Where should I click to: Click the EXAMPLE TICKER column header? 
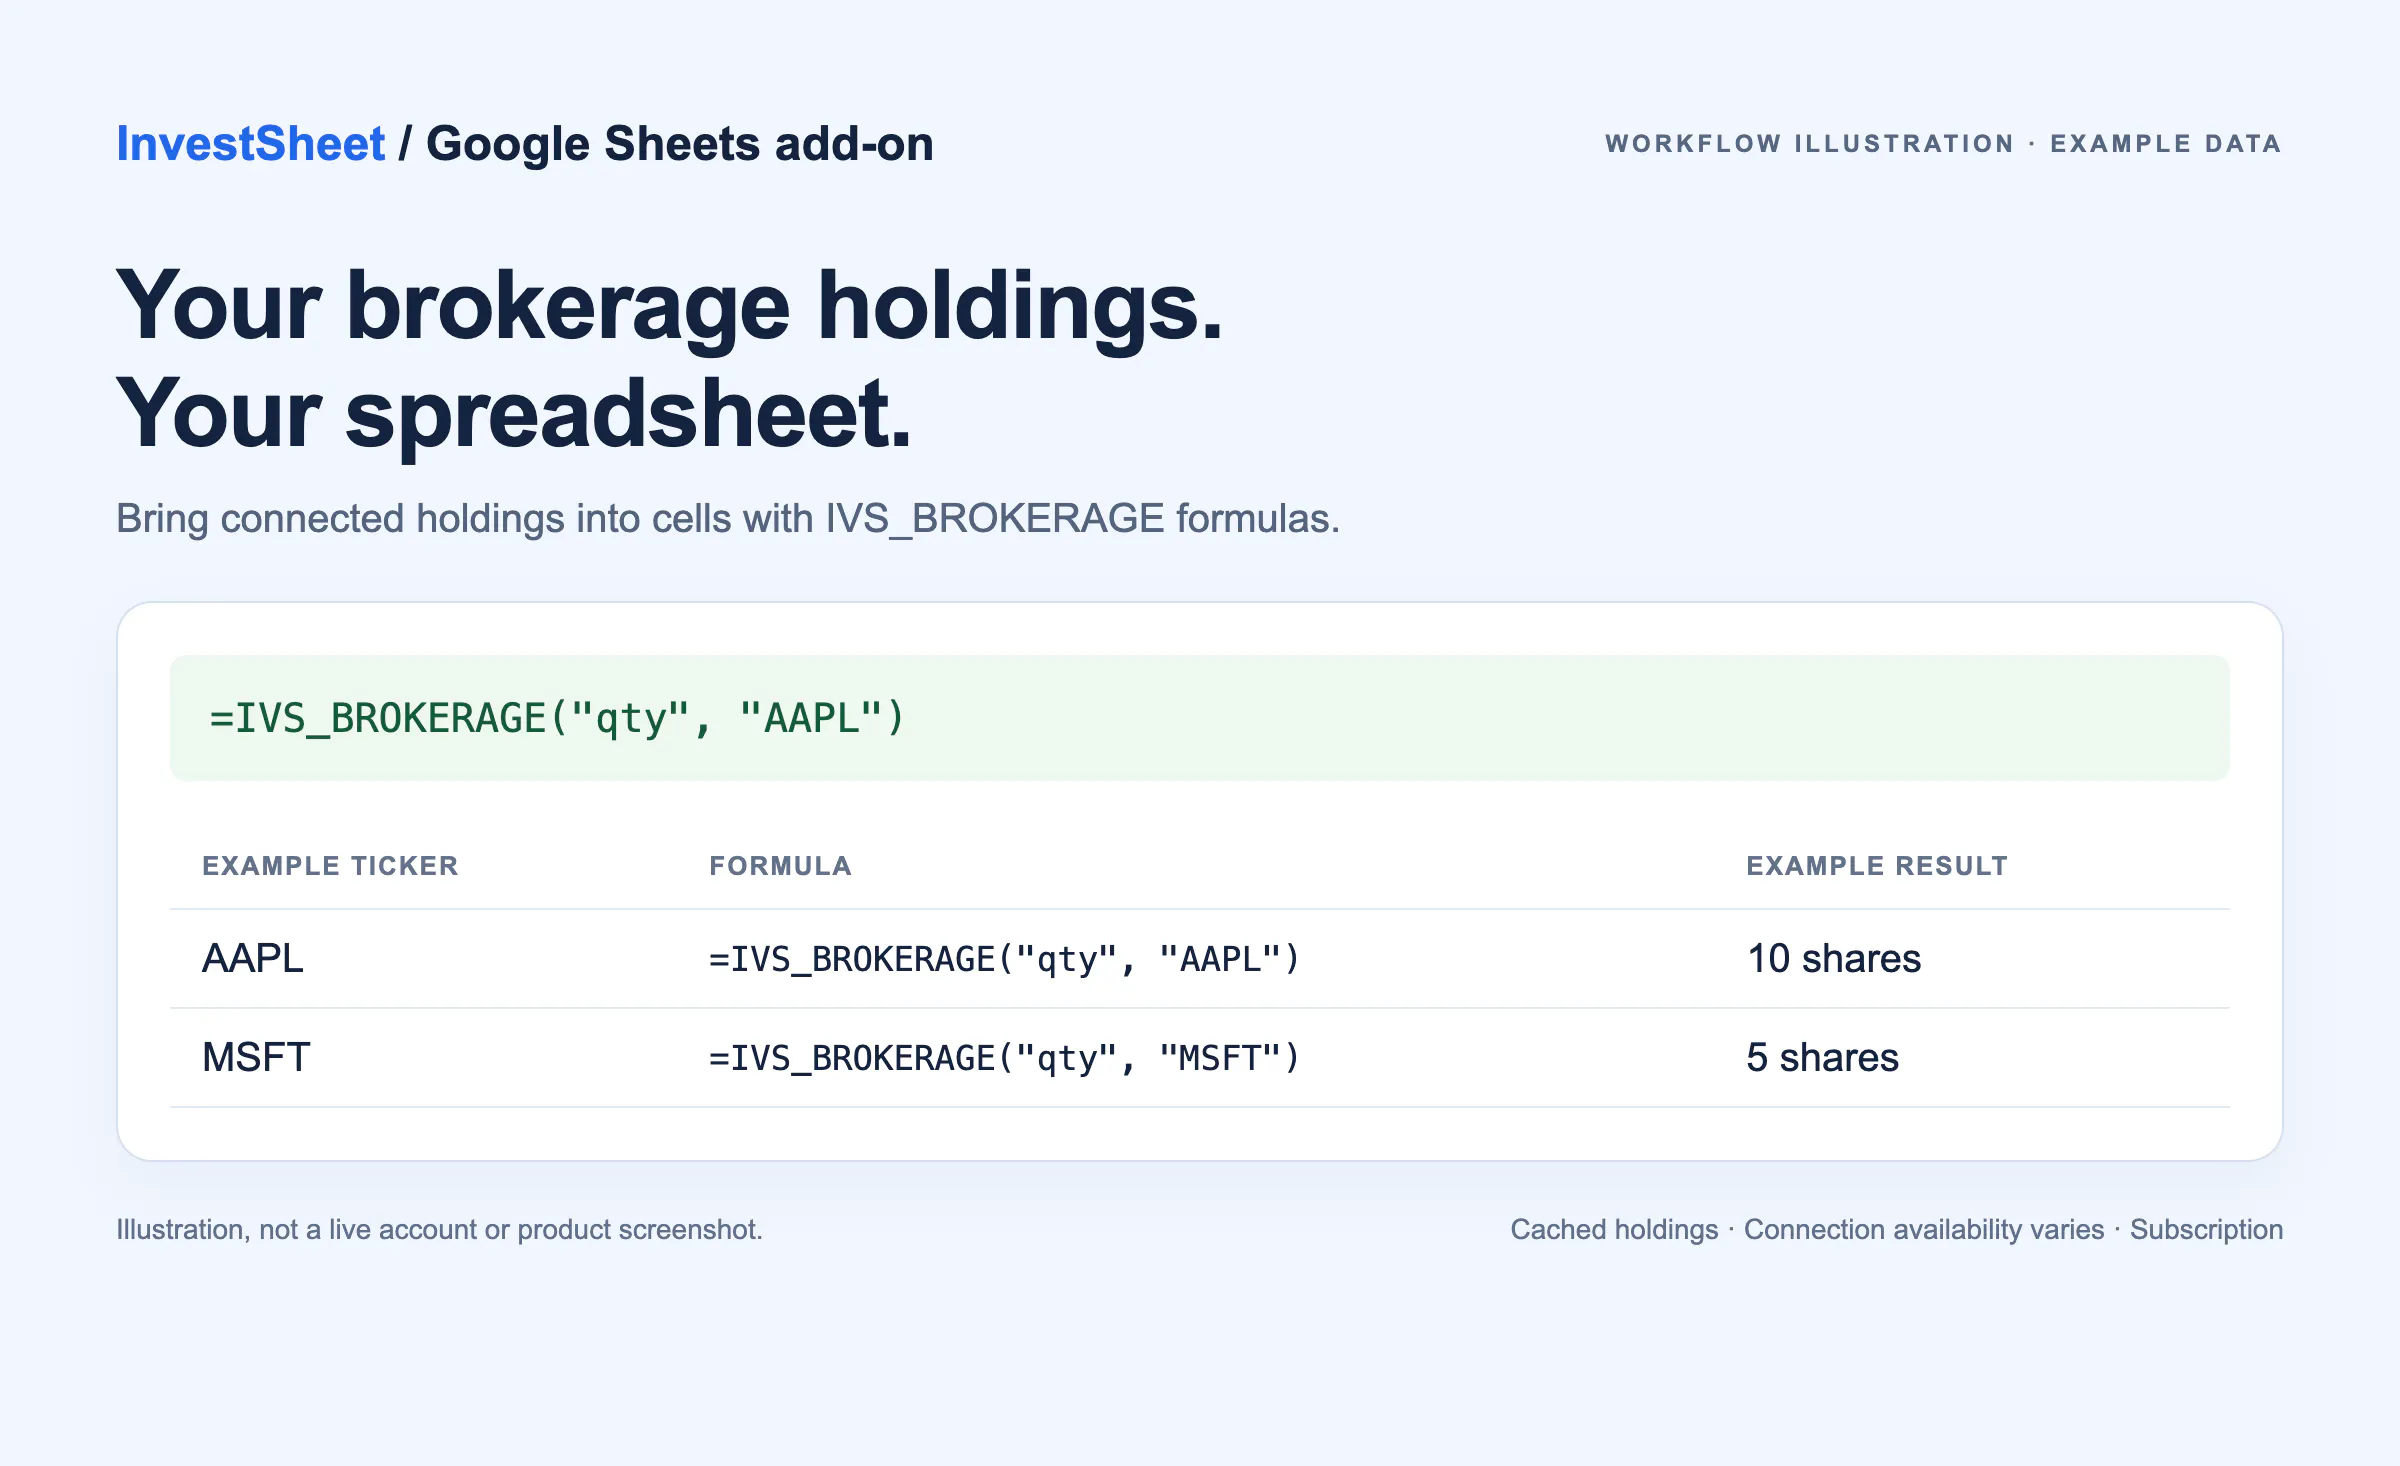330,866
